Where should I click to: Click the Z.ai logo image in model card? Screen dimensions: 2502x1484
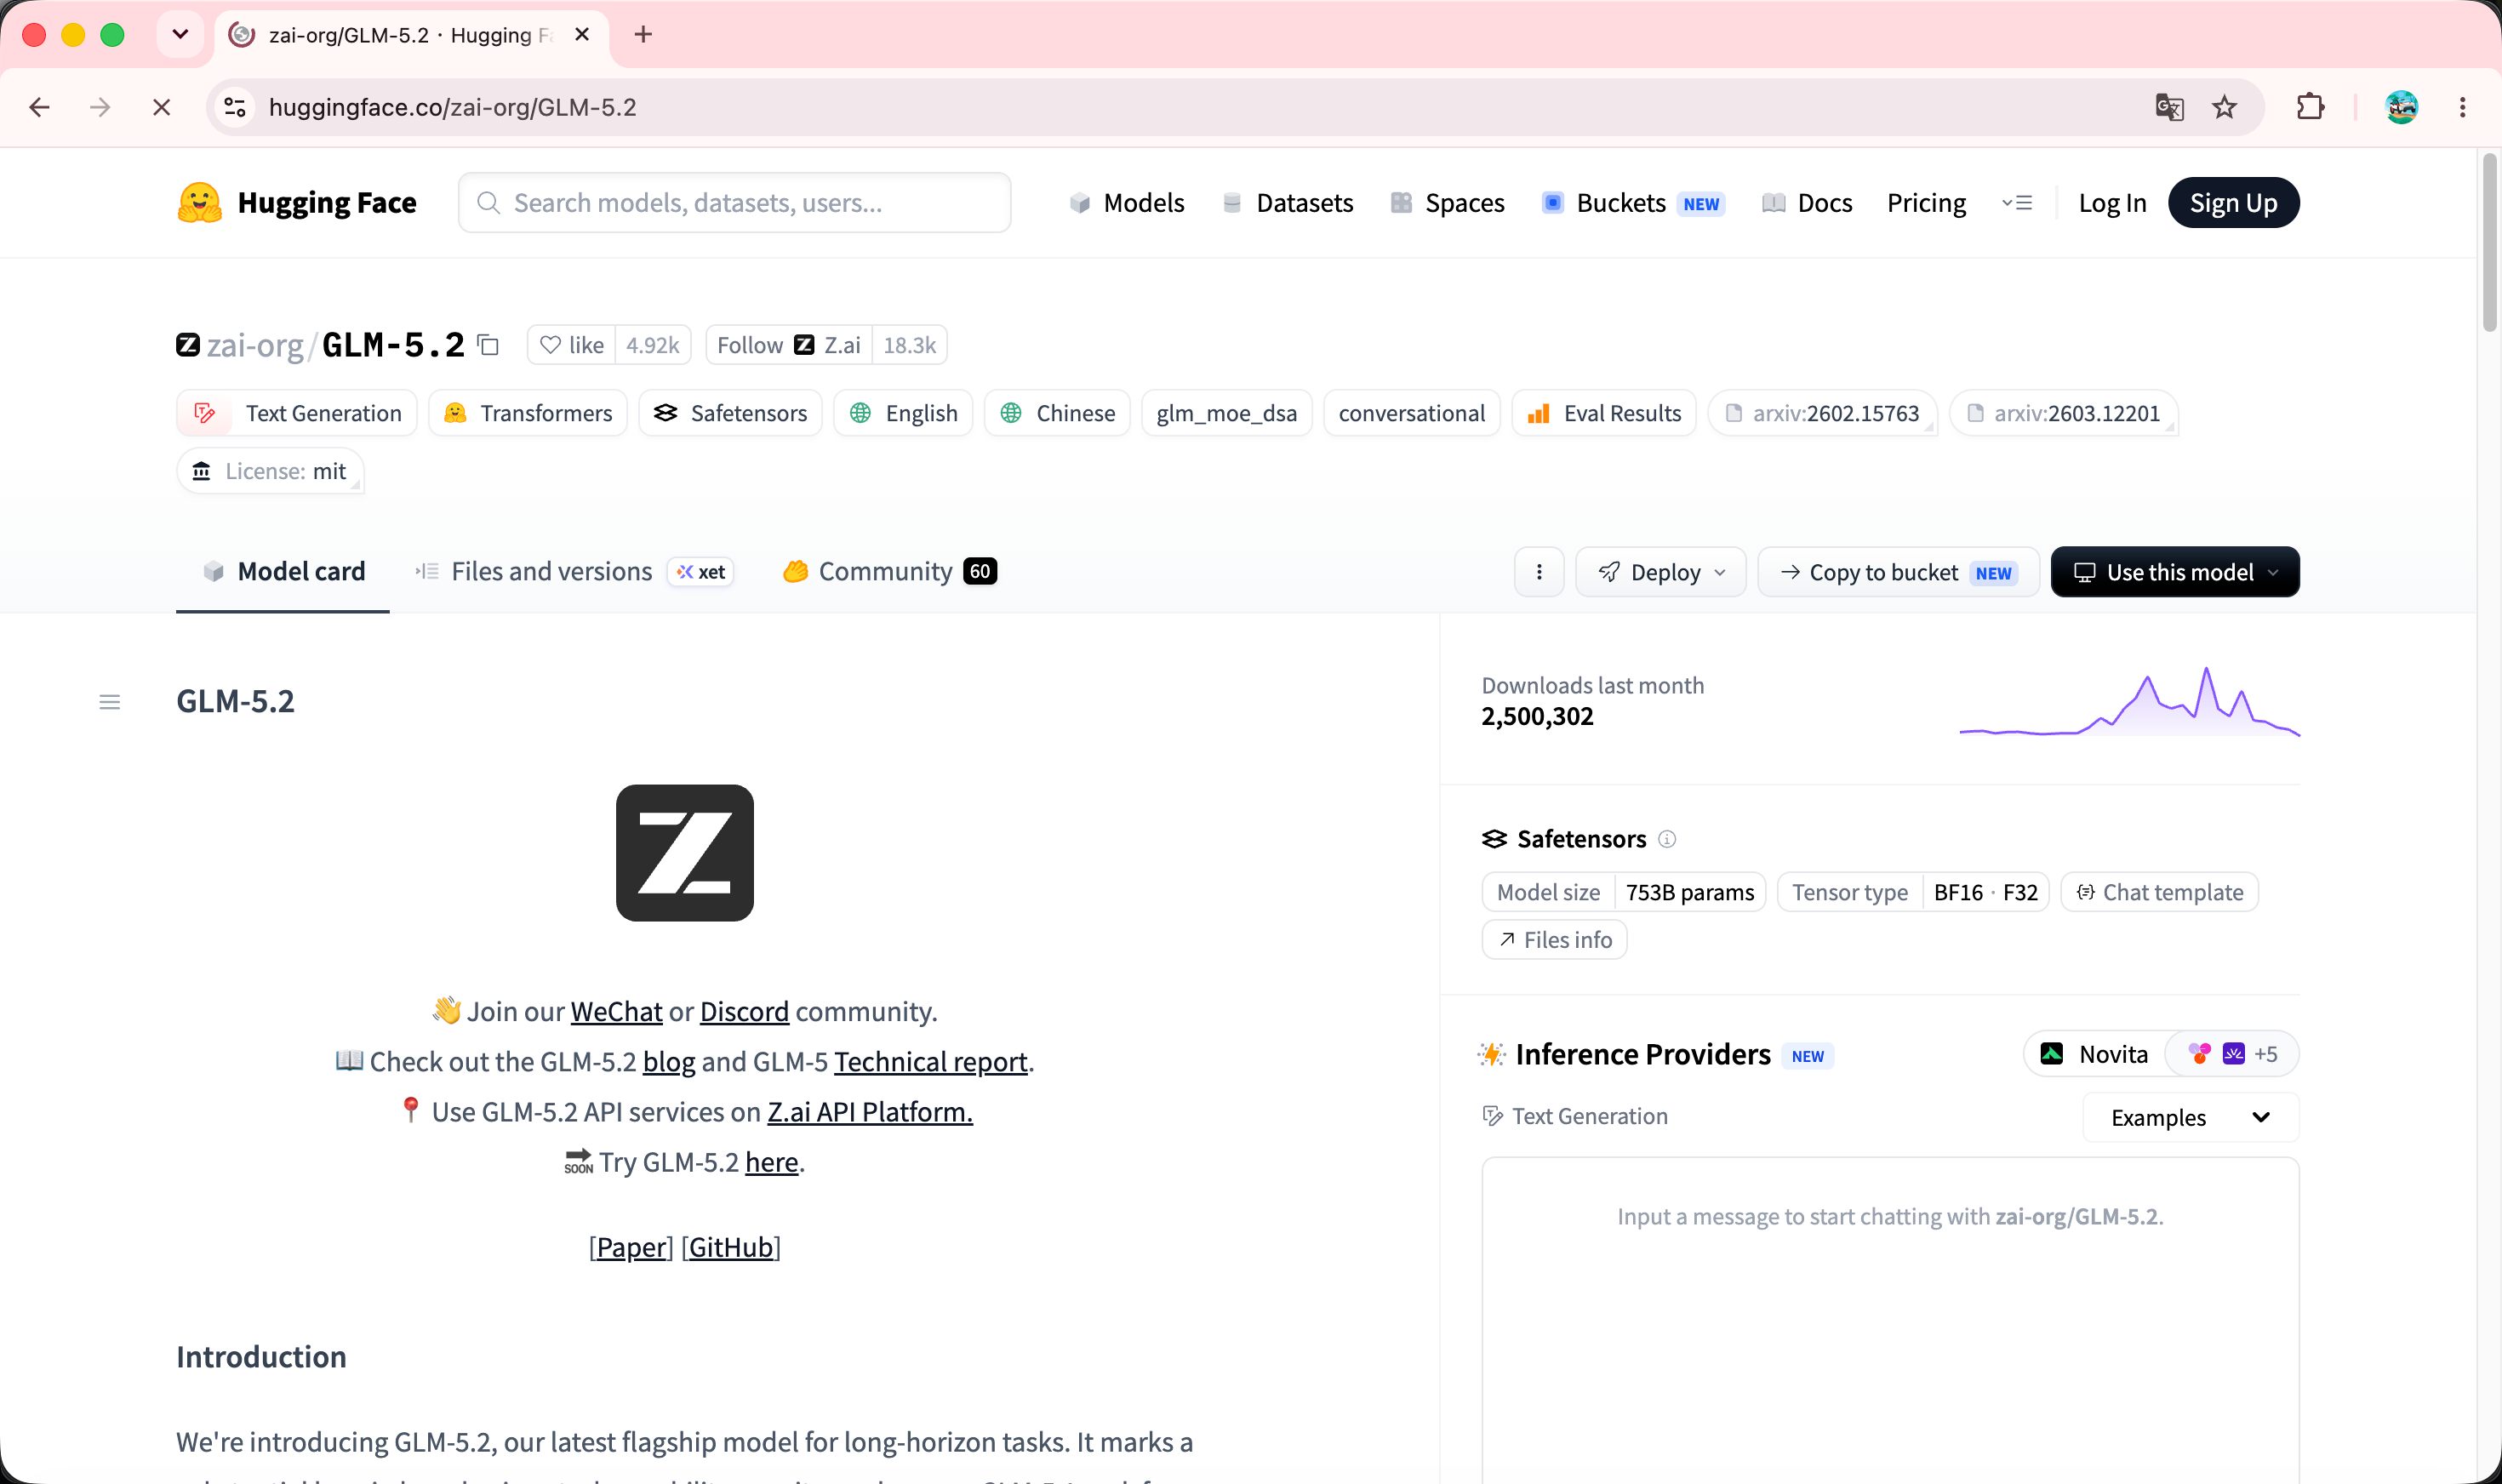point(685,853)
